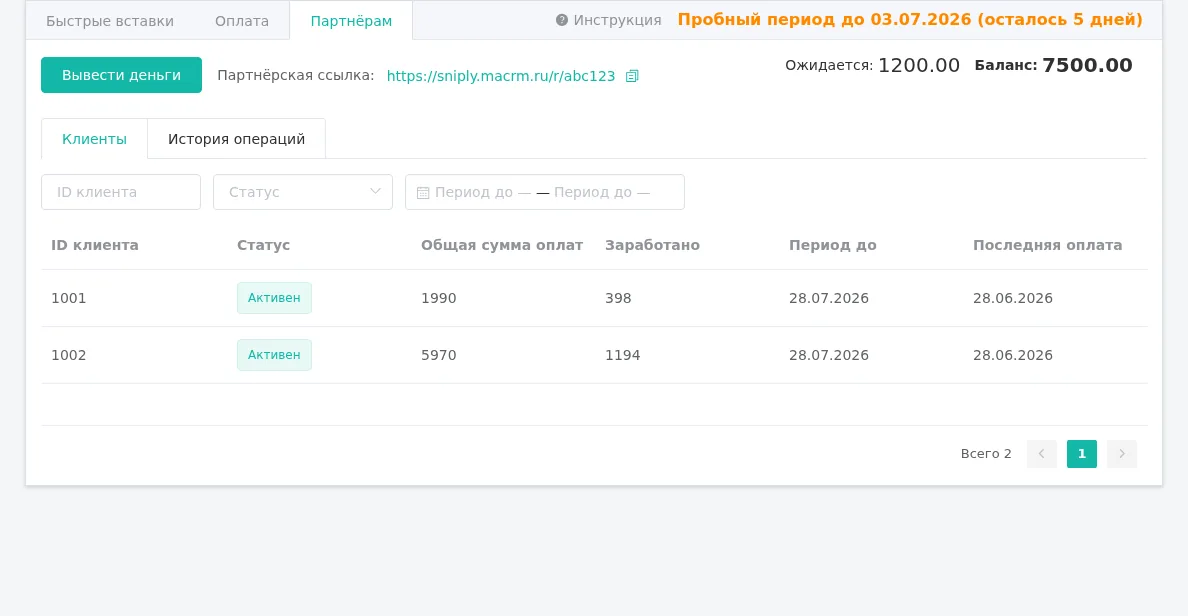The image size is (1188, 616).
Task: Click the ID клиента column header
Action: pyautogui.click(x=95, y=245)
